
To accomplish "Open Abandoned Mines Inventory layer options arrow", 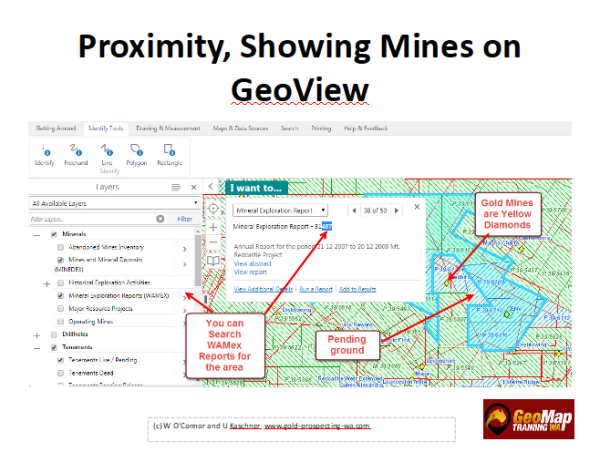I will click(x=185, y=249).
